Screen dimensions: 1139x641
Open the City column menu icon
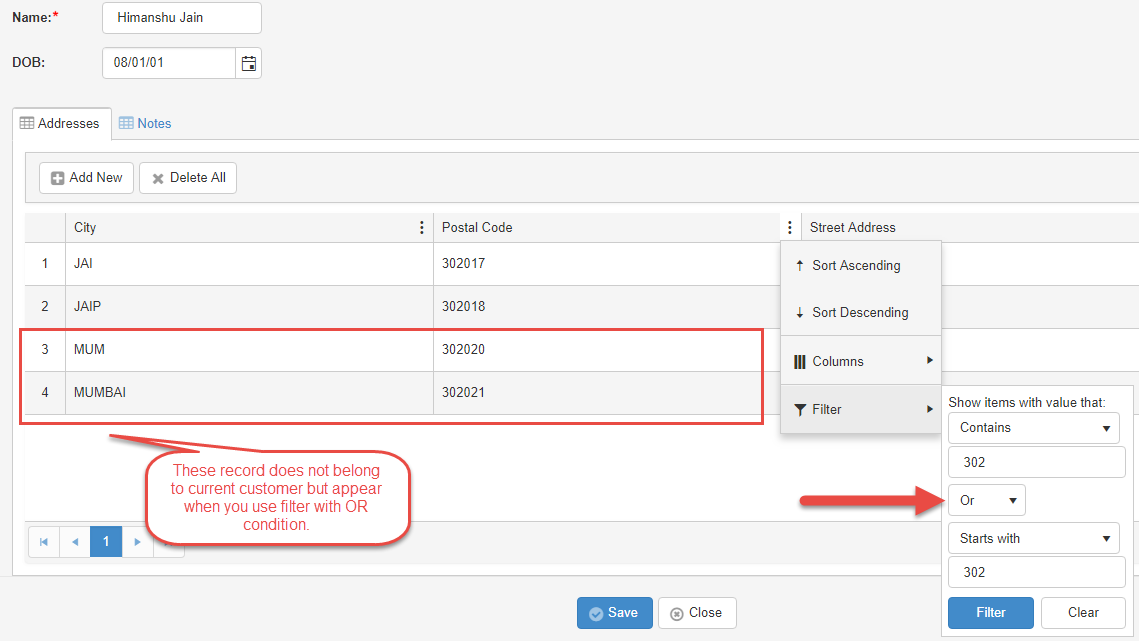(421, 227)
